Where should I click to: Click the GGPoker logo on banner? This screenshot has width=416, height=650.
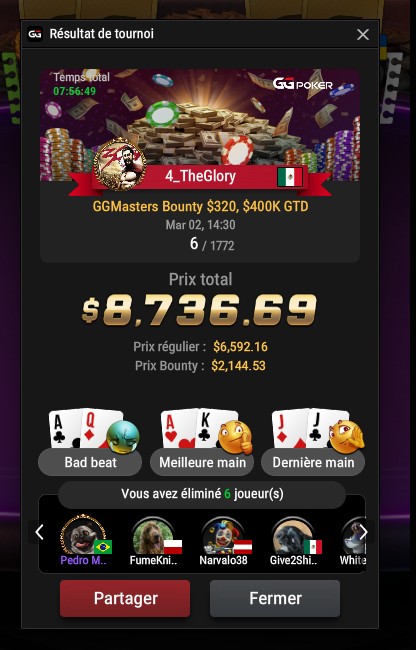[x=303, y=84]
